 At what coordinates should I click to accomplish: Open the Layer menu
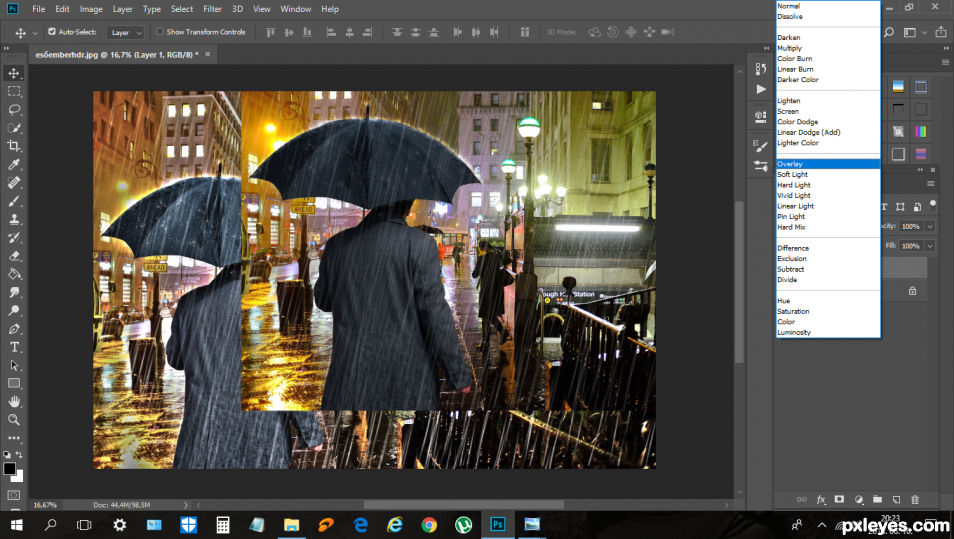tap(122, 9)
